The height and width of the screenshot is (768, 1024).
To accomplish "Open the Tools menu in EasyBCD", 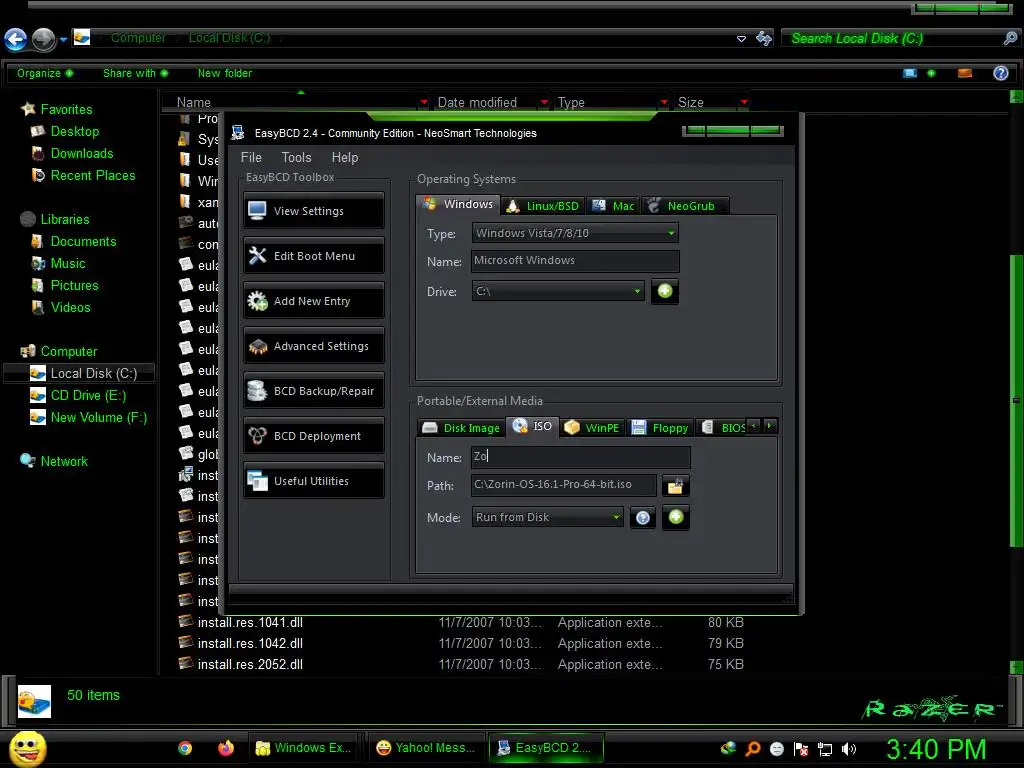I will point(296,157).
